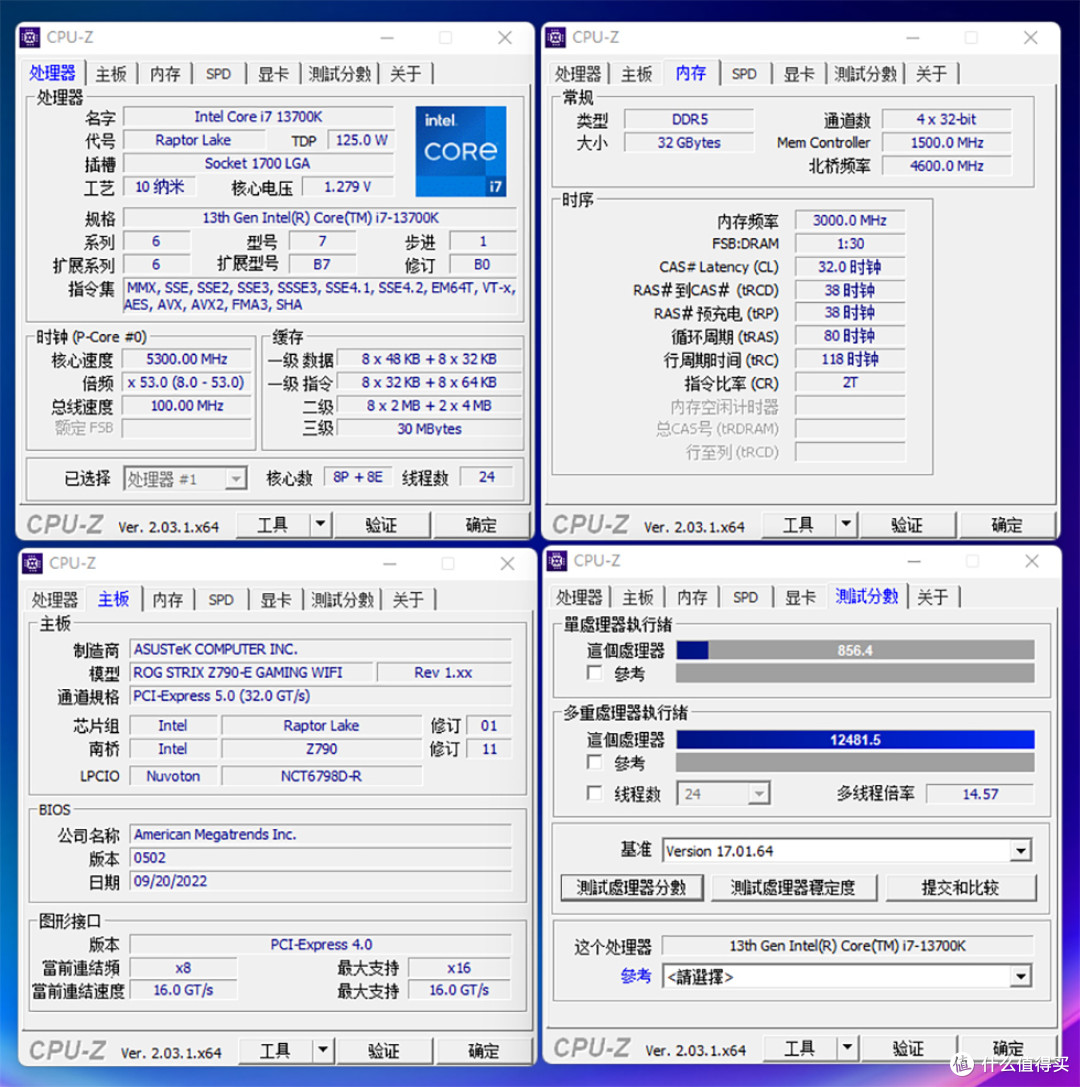Open 工具 dropdown arrow in memory window

pyautogui.click(x=846, y=524)
